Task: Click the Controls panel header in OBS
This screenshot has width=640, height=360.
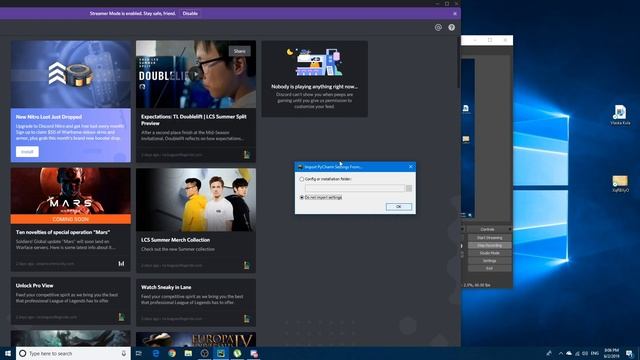Action: 487,229
